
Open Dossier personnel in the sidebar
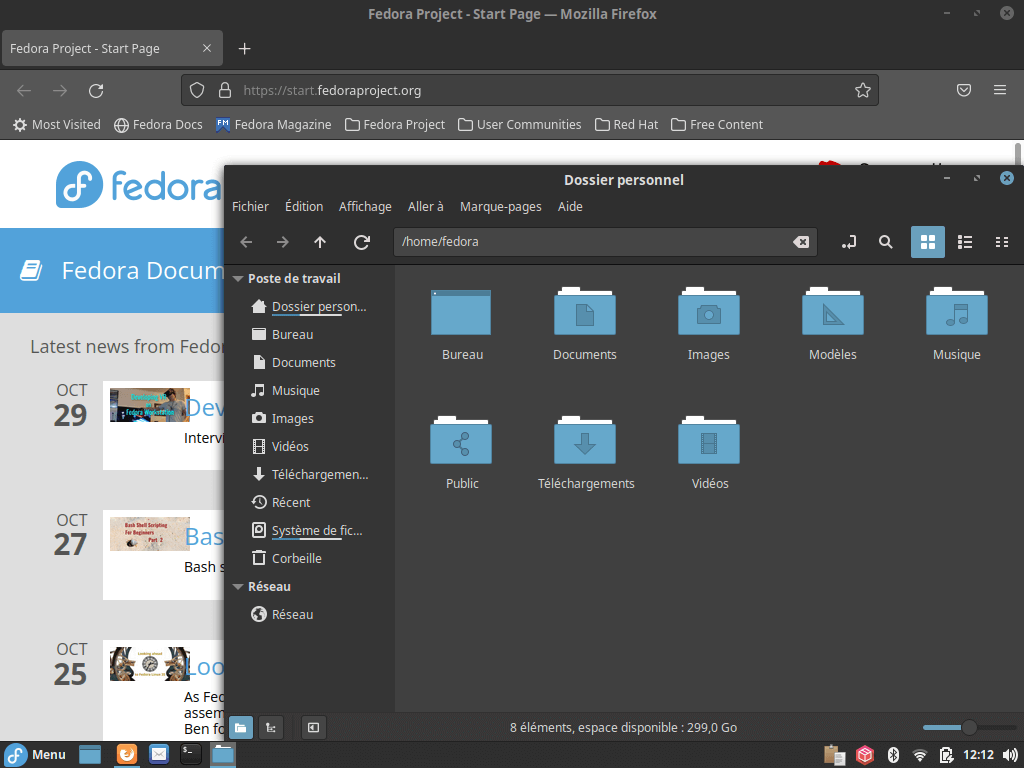point(309,306)
